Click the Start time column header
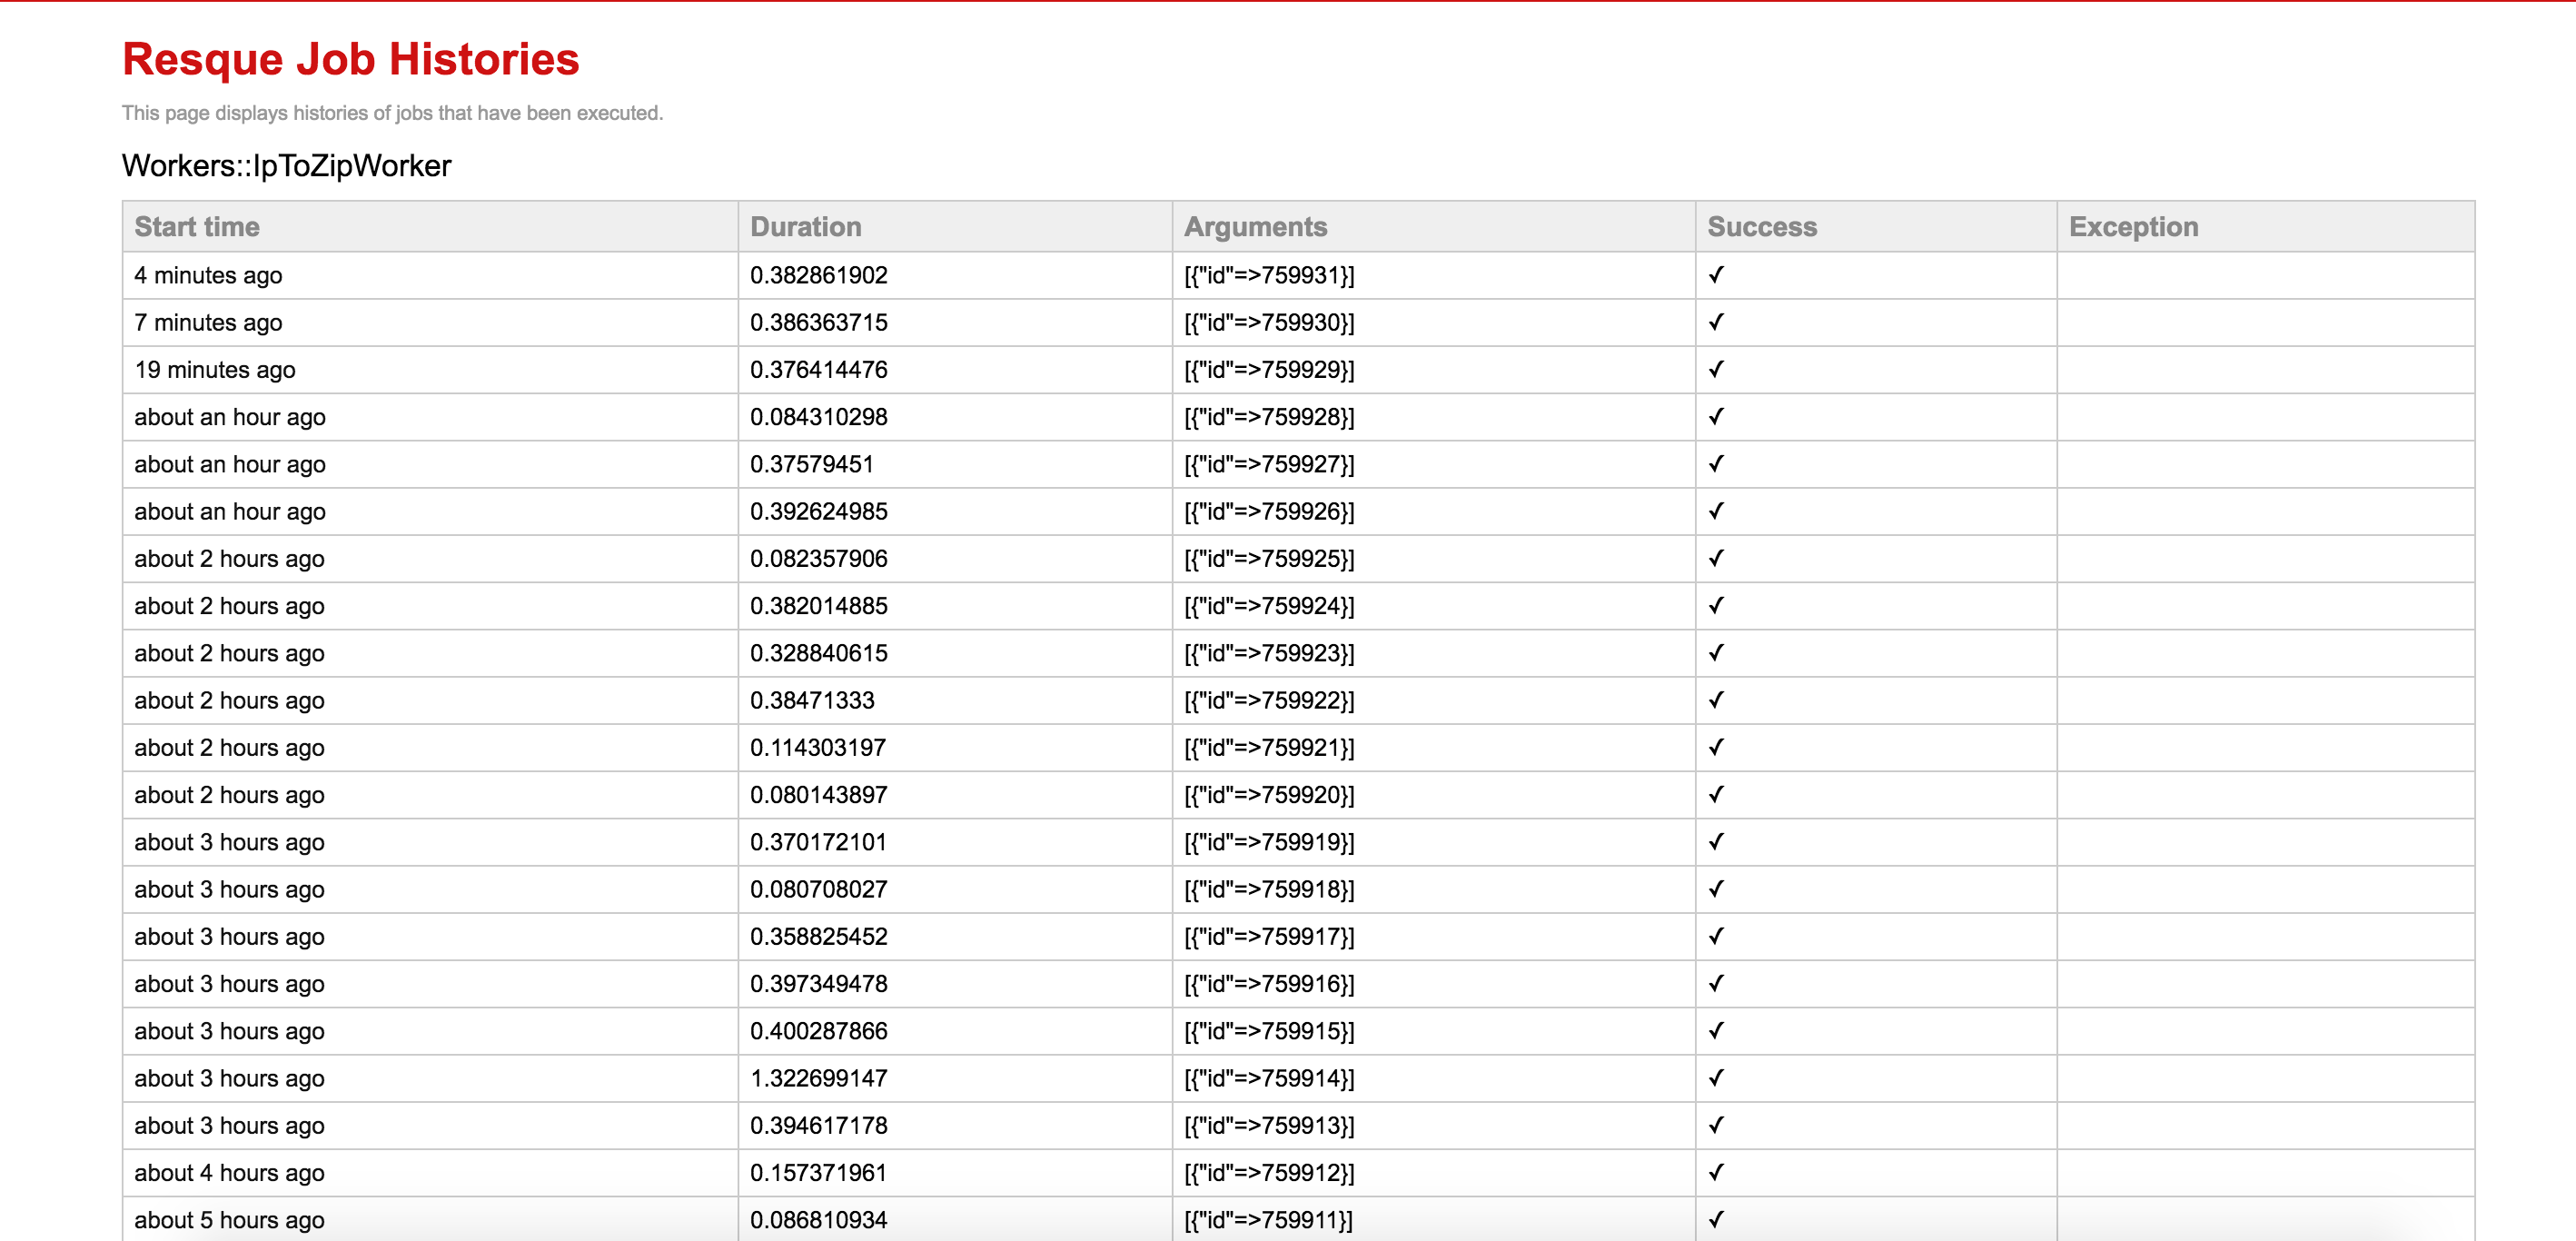 [x=197, y=227]
